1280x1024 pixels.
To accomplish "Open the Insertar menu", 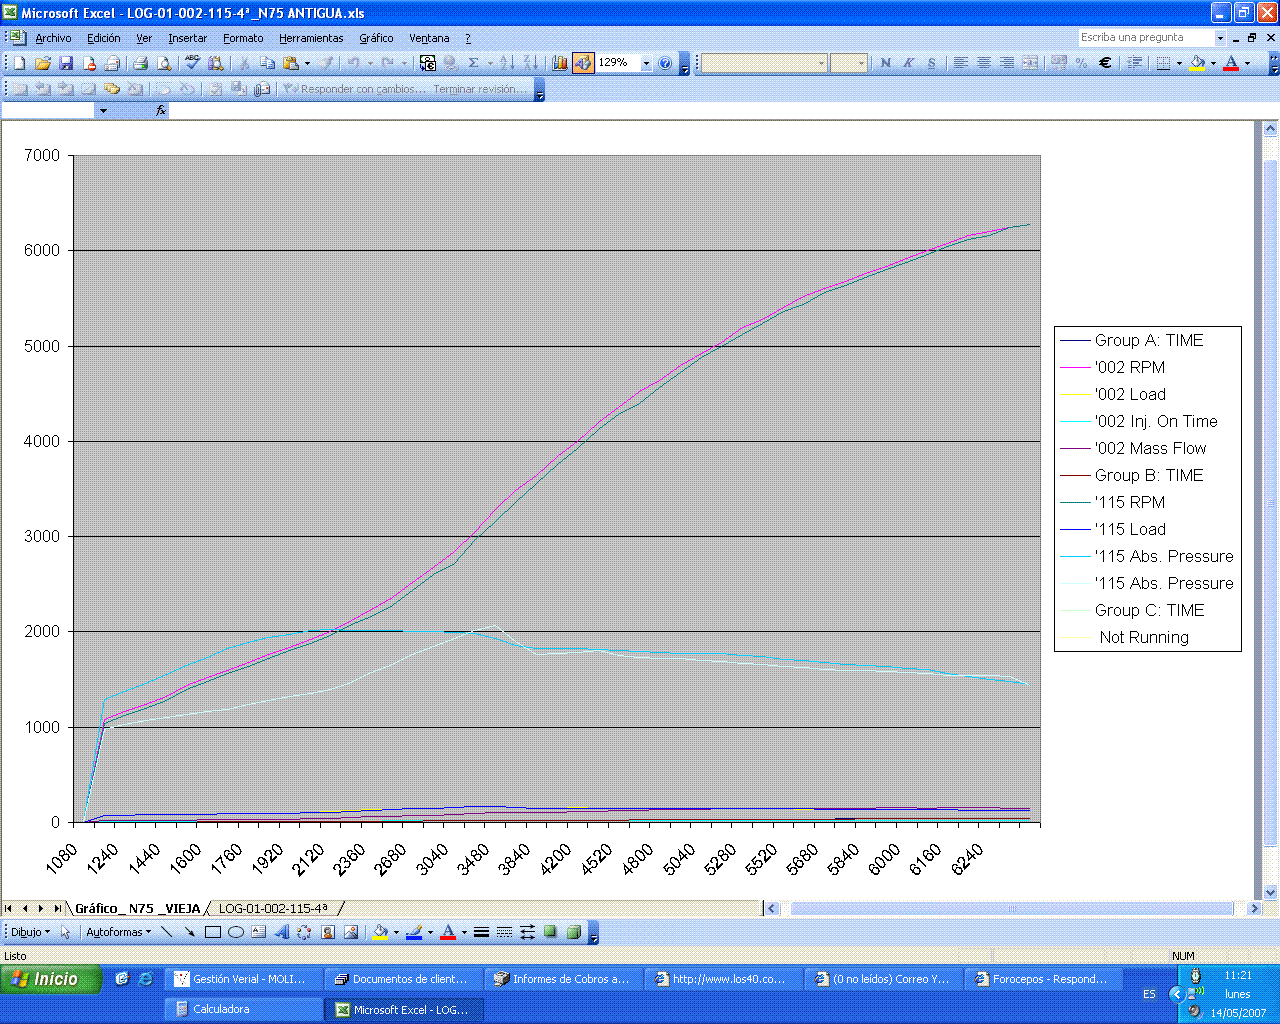I will pyautogui.click(x=187, y=38).
